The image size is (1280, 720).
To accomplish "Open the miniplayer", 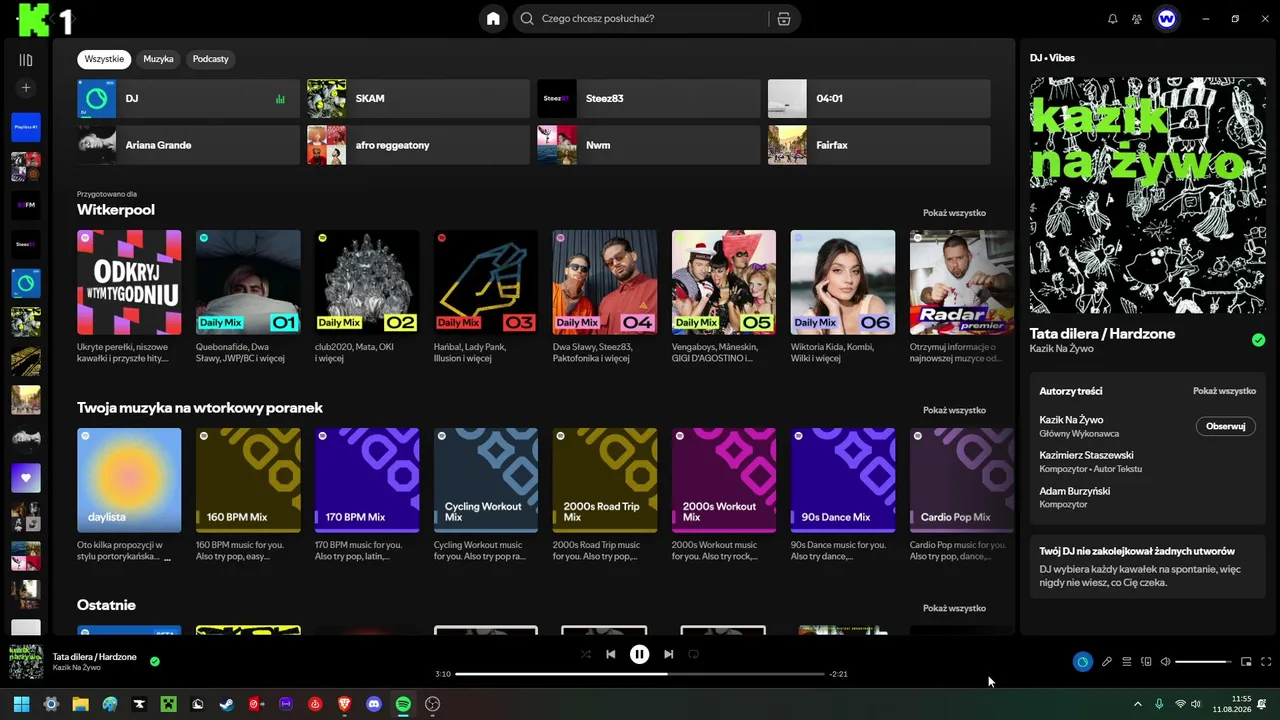I will tap(1246, 661).
